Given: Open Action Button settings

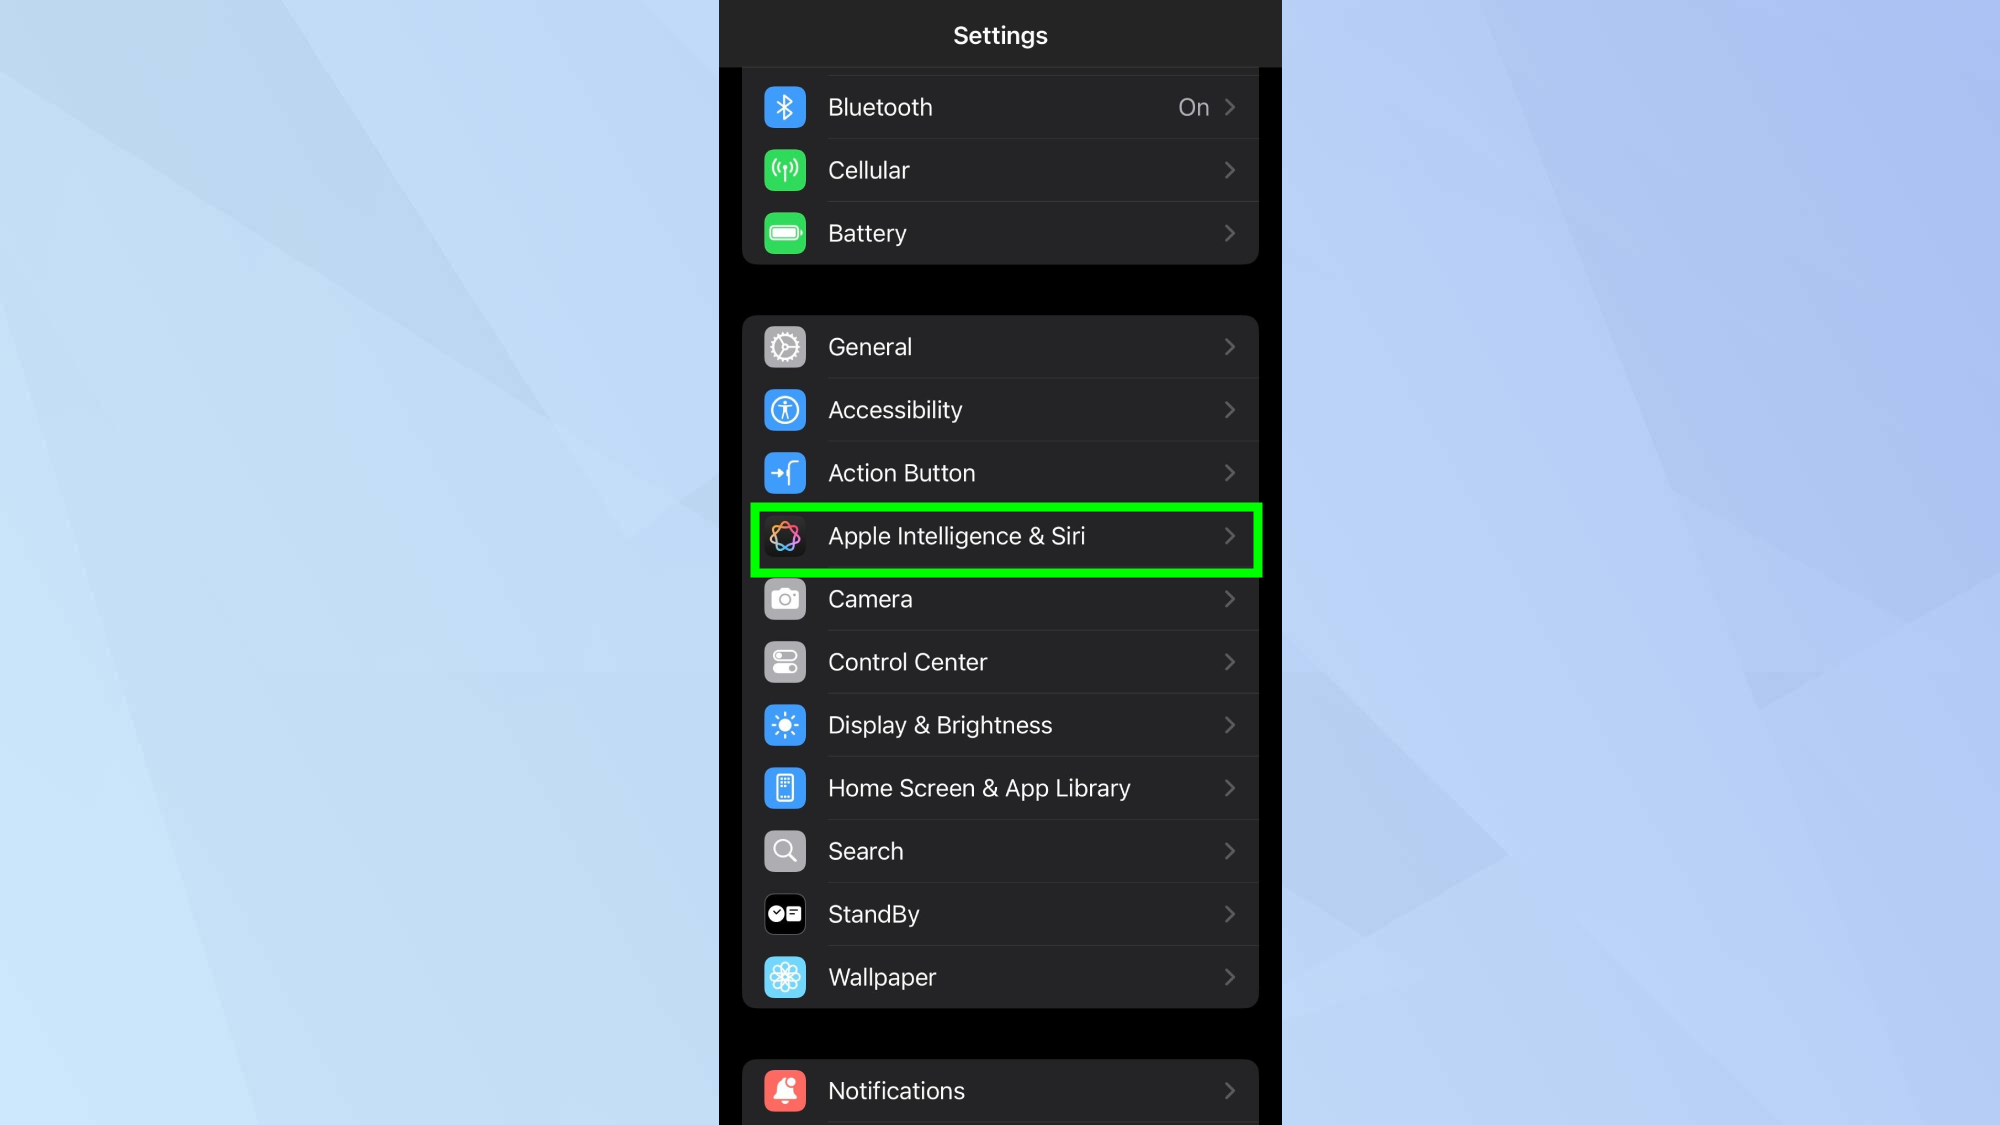Looking at the screenshot, I should click(x=1000, y=473).
